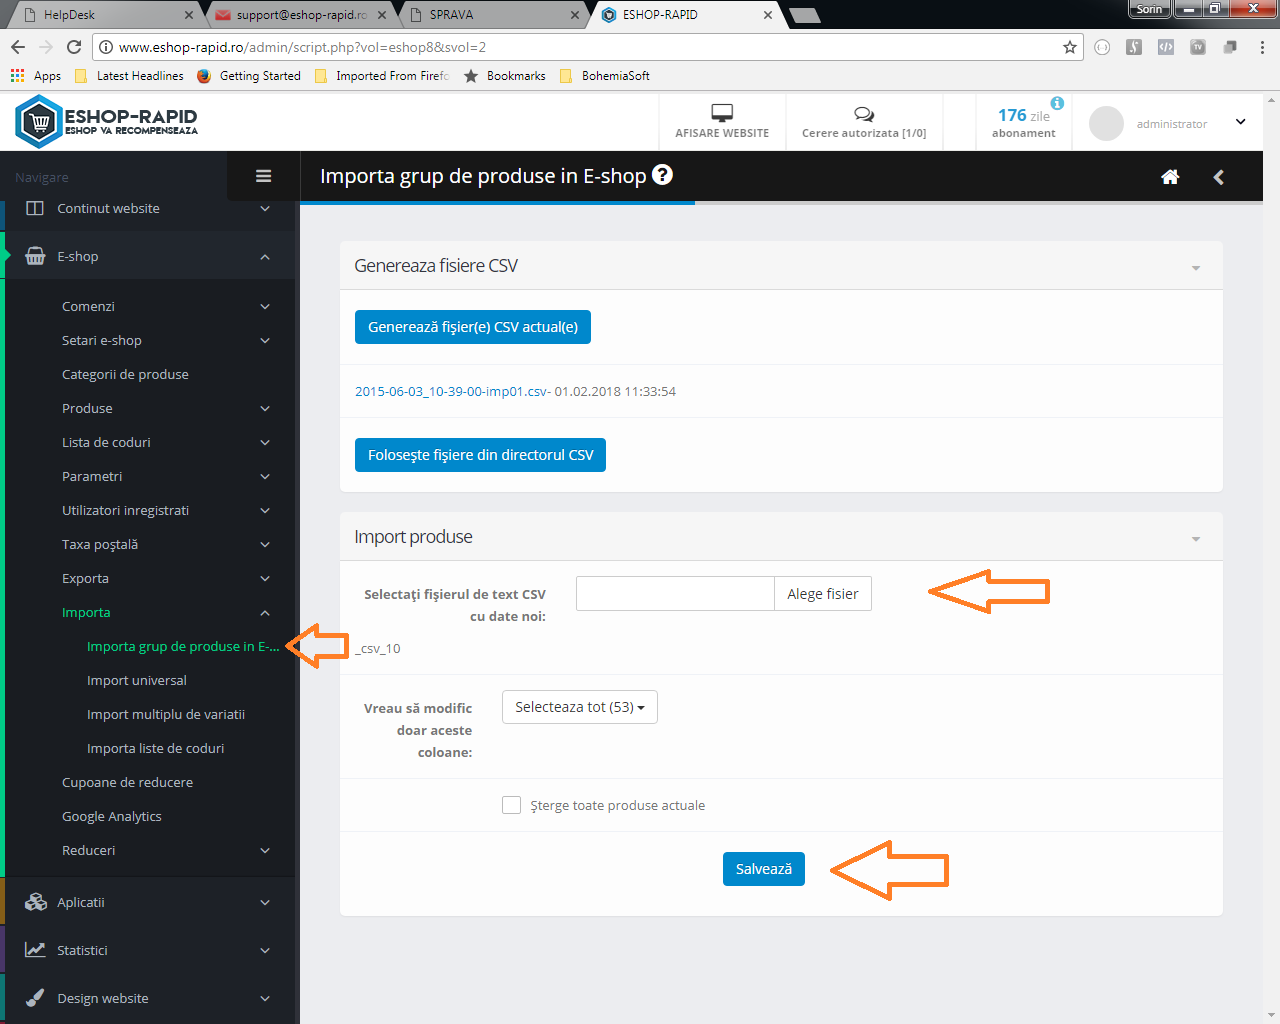Screen dimensions: 1280x1024
Task: Click the page scrollbar up arrow
Action: click(x=1272, y=100)
